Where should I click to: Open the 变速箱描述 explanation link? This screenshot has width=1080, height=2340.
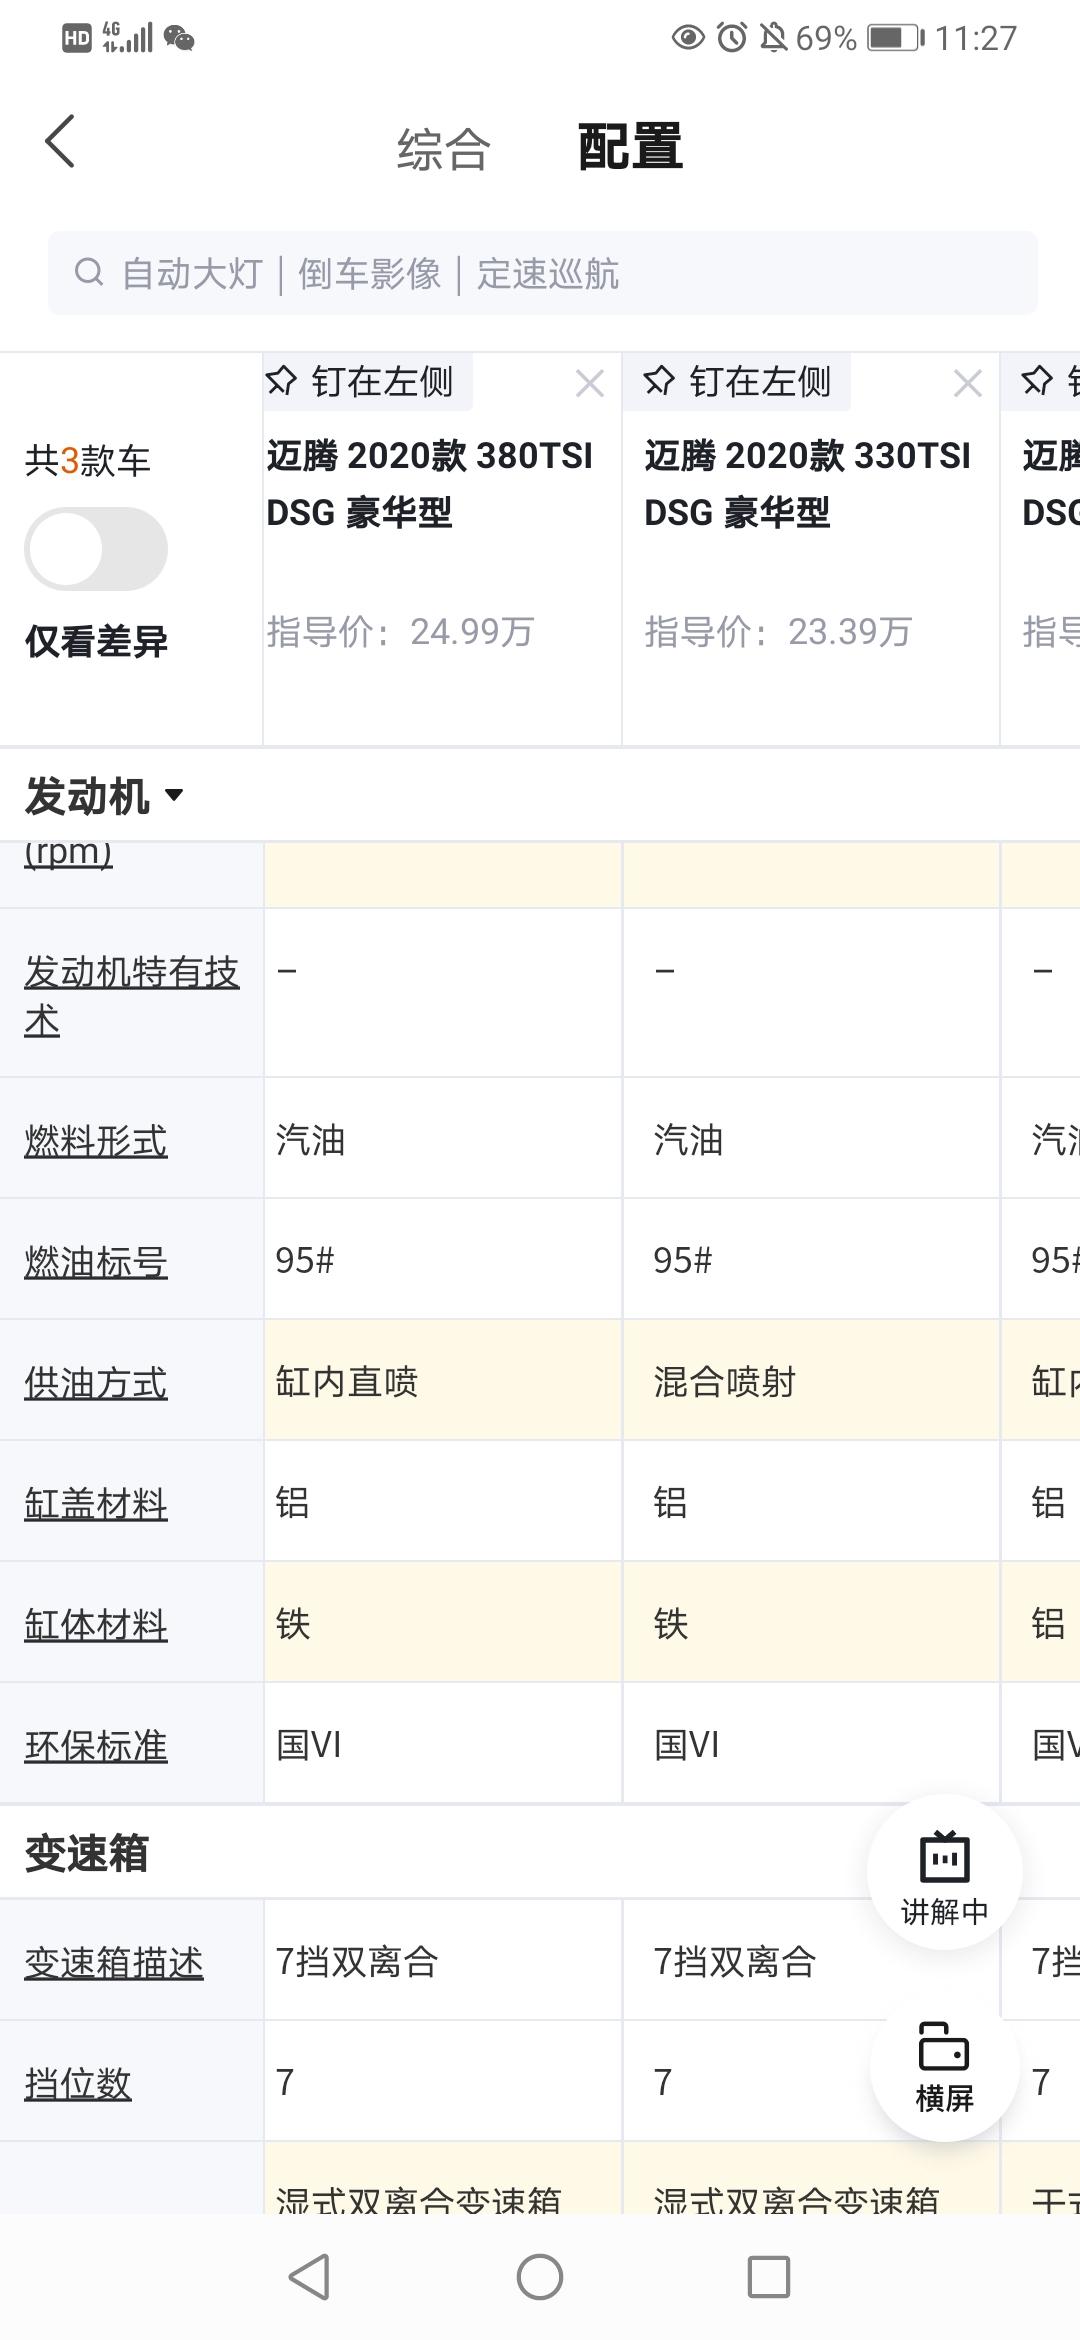(114, 1963)
